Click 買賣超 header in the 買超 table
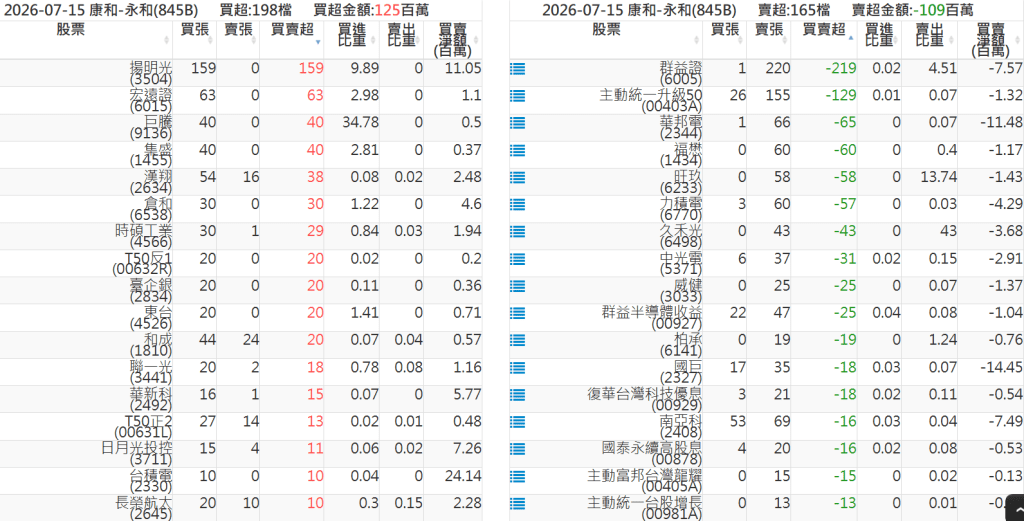The width and height of the screenshot is (1024, 521). coord(291,40)
